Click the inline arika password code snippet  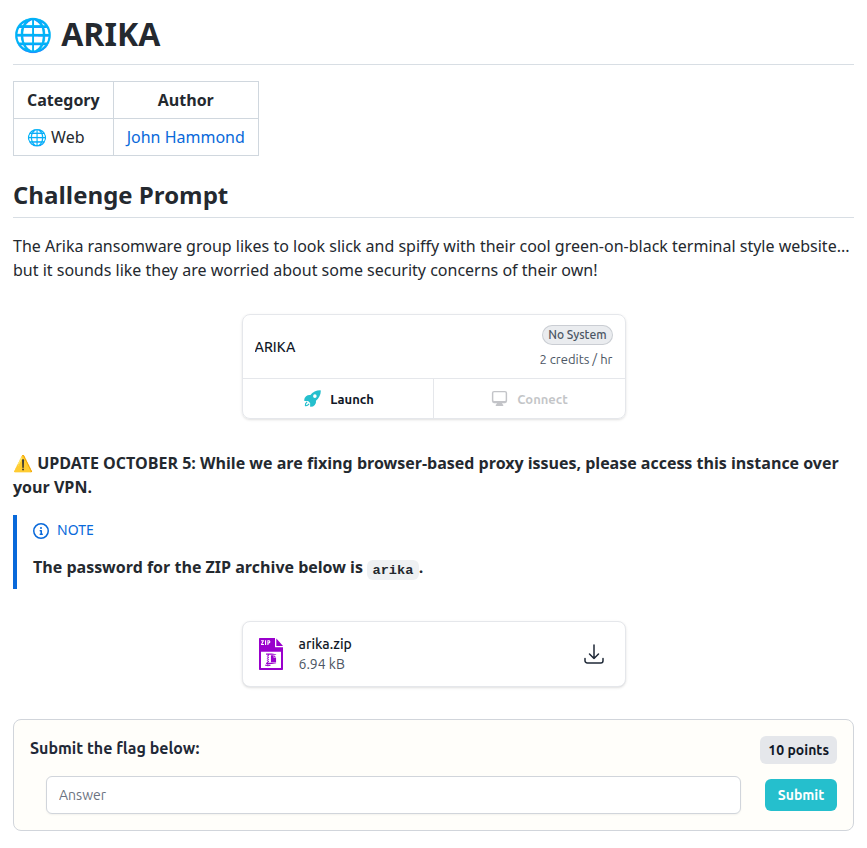point(392,569)
